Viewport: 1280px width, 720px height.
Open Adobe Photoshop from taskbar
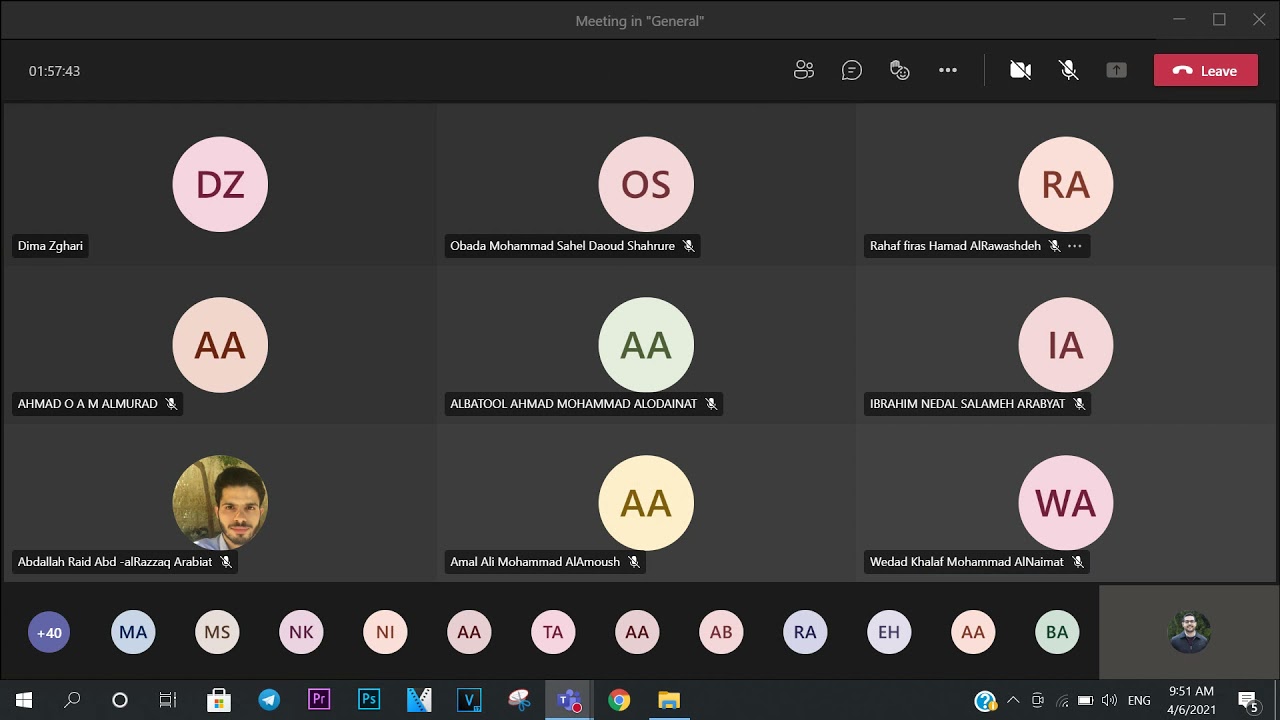point(369,700)
